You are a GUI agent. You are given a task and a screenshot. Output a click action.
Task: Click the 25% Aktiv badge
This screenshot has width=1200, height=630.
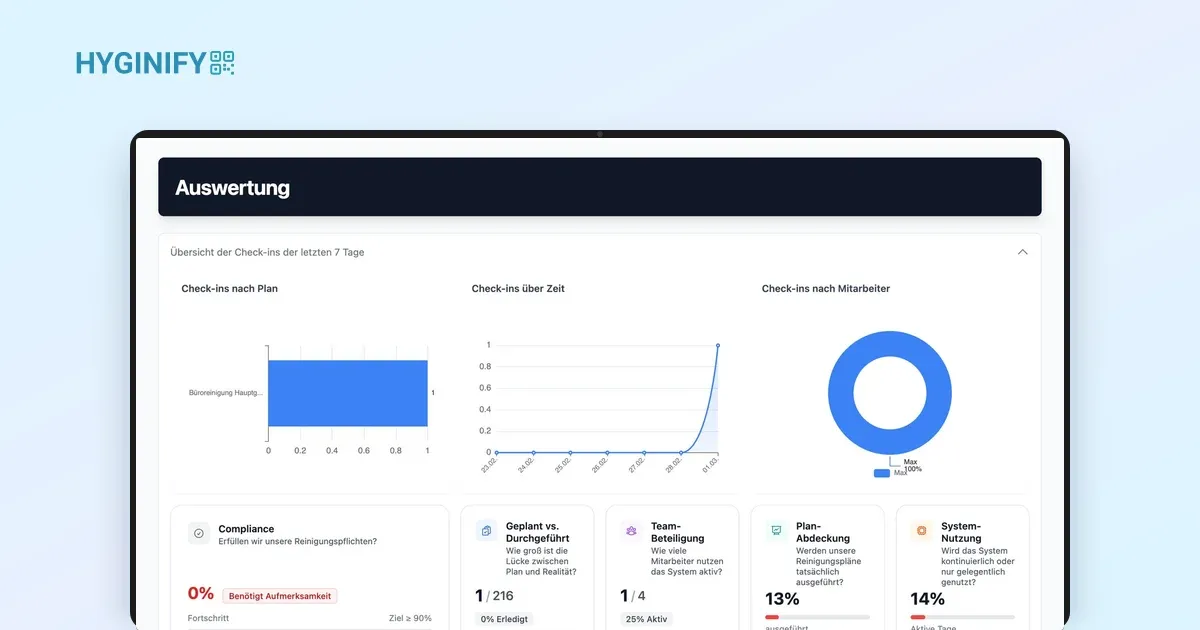point(647,619)
